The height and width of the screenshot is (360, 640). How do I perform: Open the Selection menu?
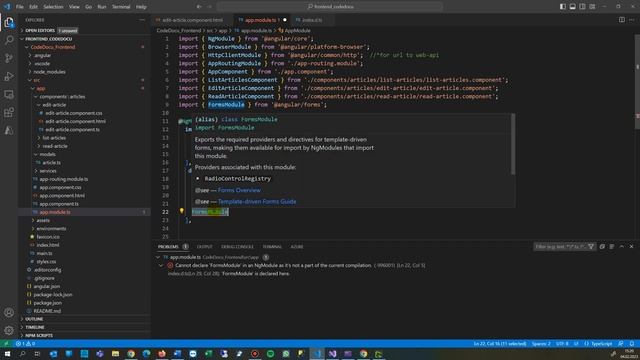point(53,7)
